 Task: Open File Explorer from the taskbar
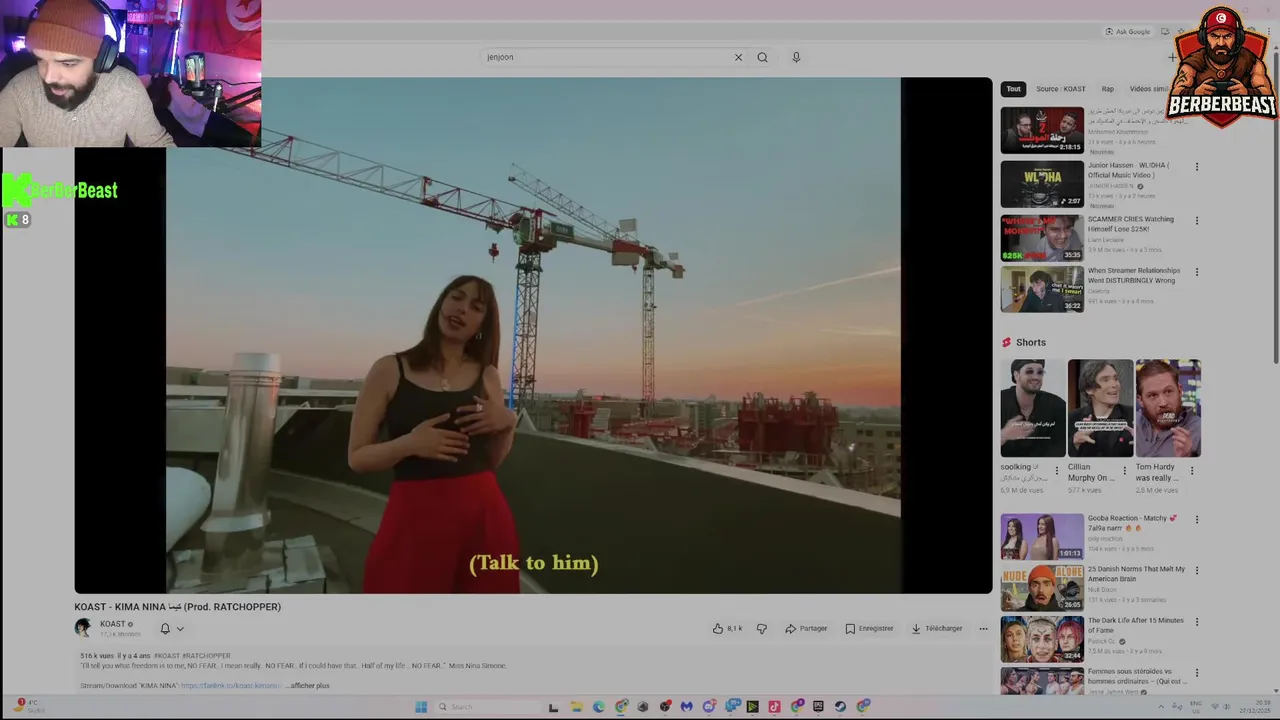tap(576, 707)
